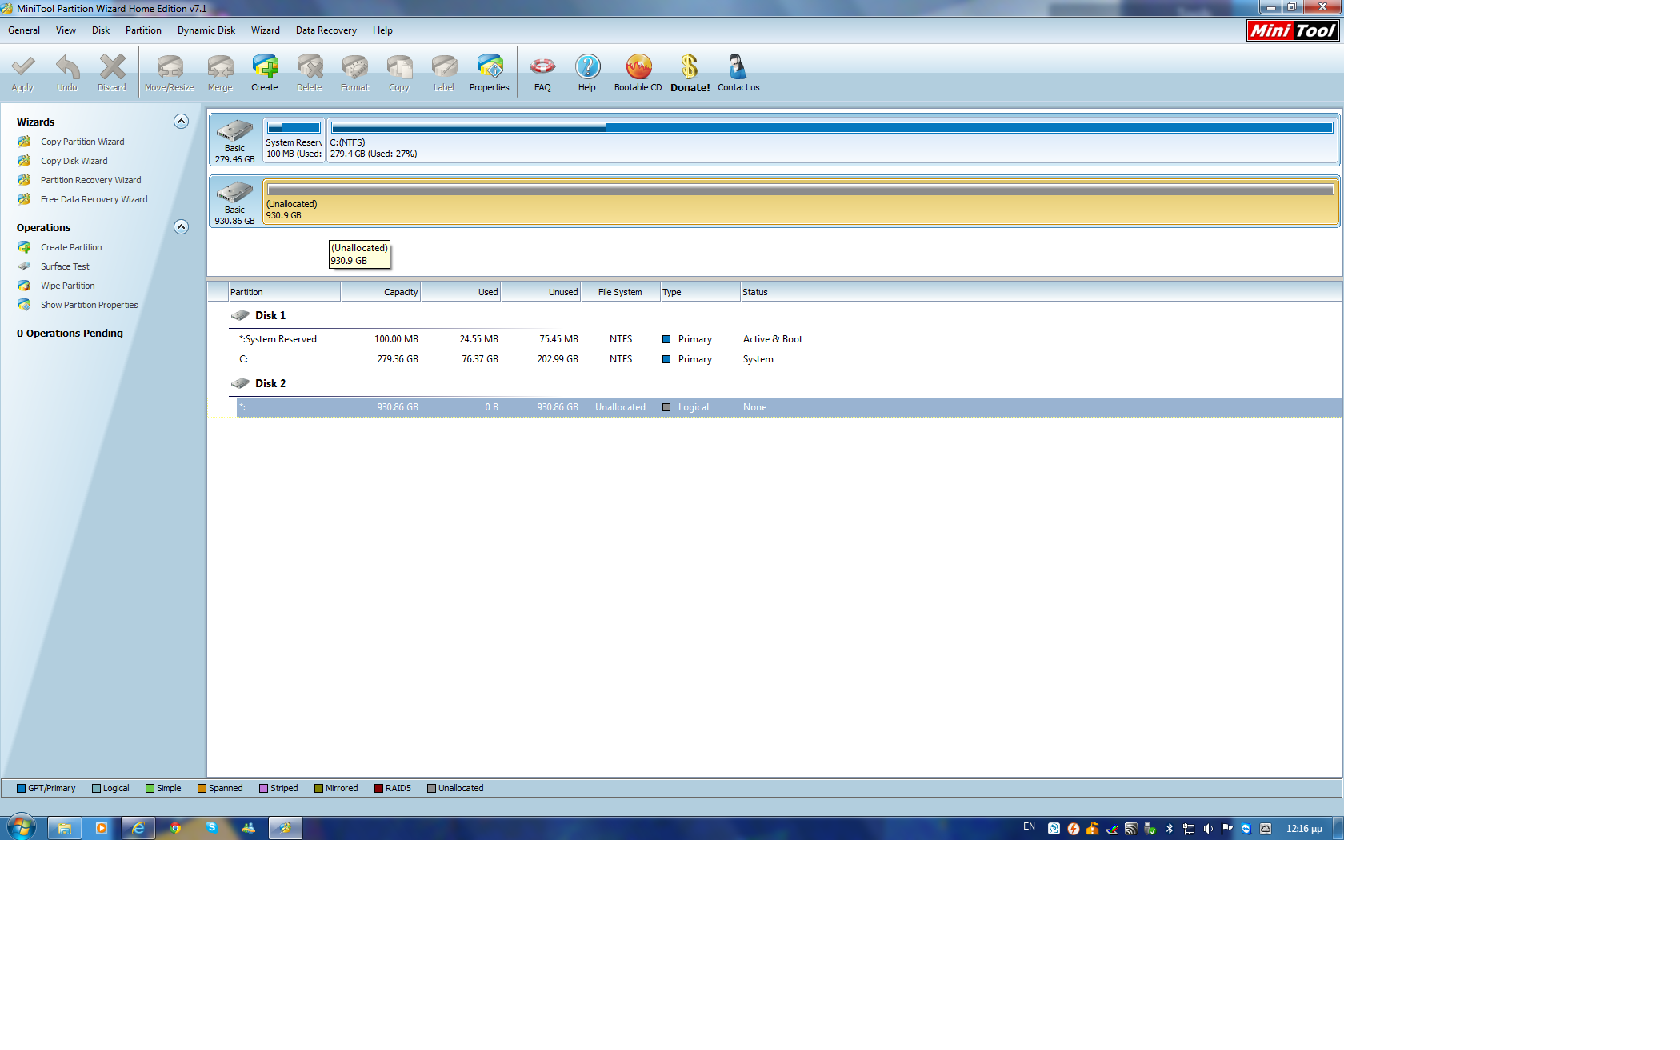The width and height of the screenshot is (1680, 1050).
Task: Select System Reserved block in disk map
Action: 294,140
